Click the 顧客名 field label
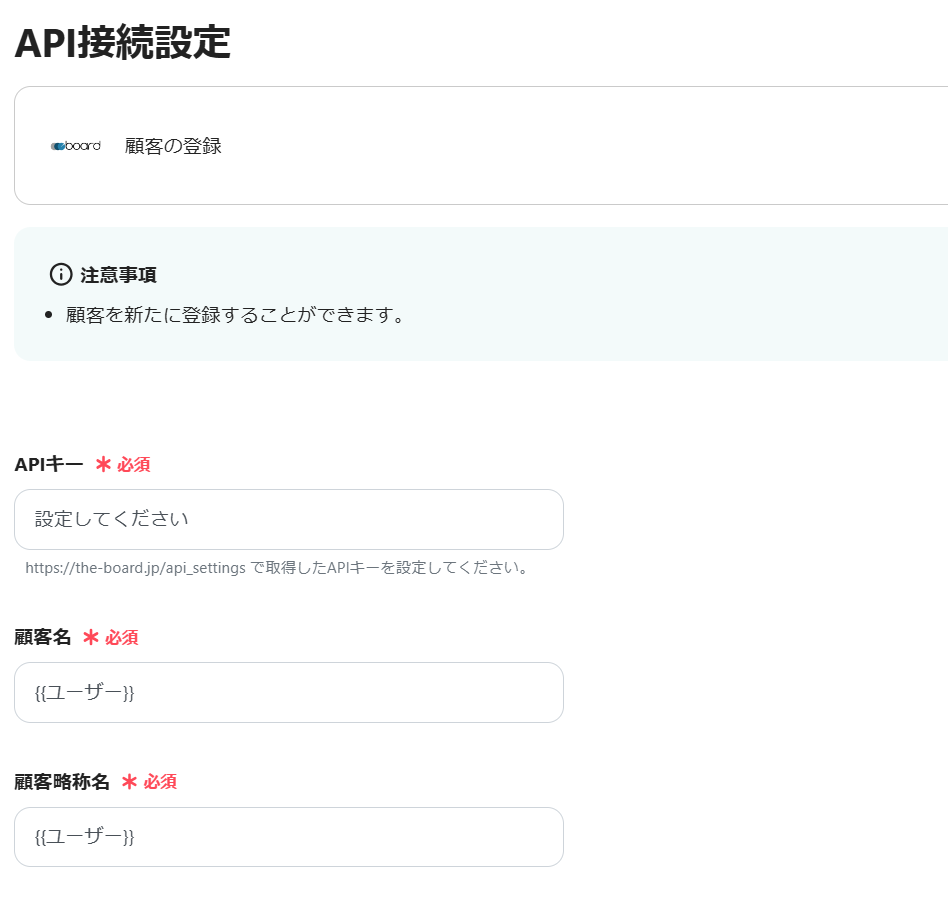 coord(42,637)
